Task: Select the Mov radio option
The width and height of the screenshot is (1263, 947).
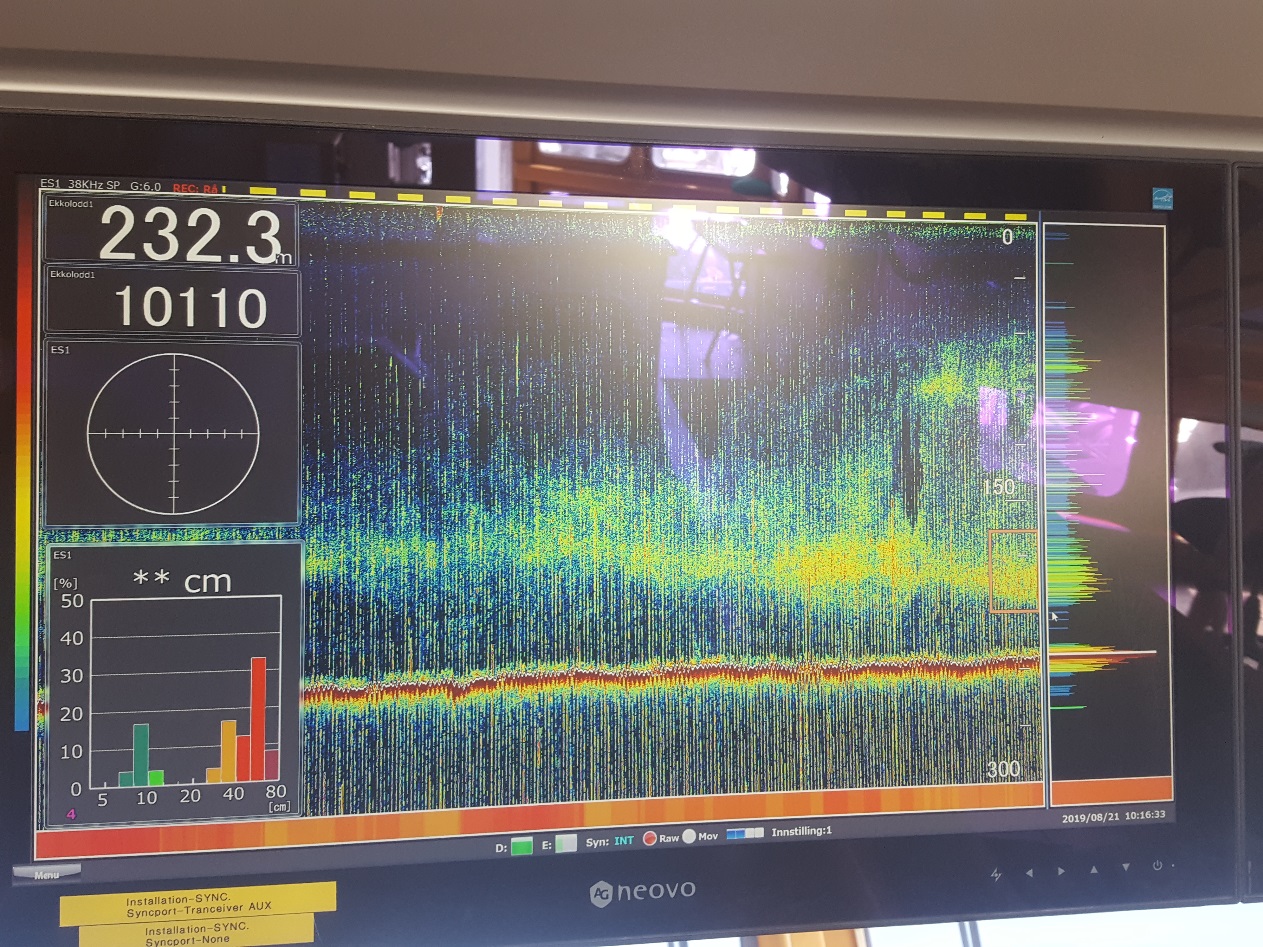Action: click(x=688, y=836)
